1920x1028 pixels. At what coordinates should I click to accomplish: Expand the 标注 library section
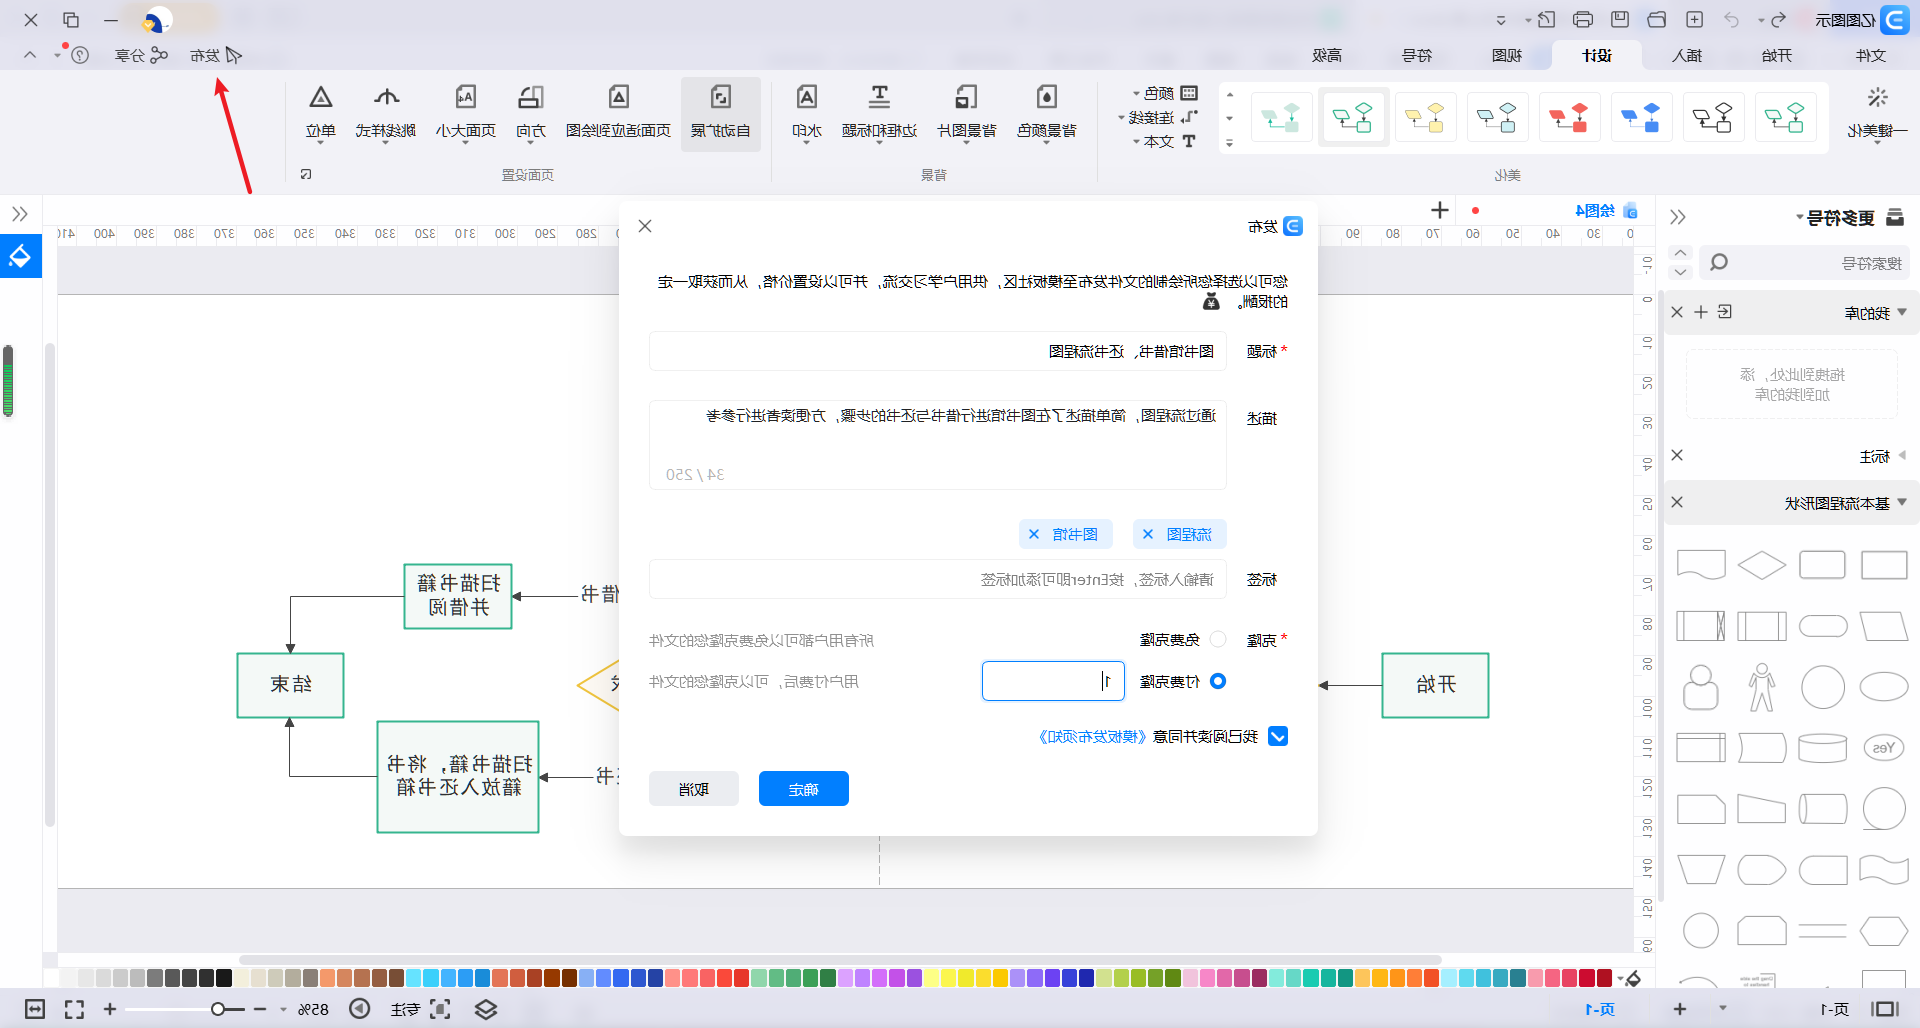1902,455
